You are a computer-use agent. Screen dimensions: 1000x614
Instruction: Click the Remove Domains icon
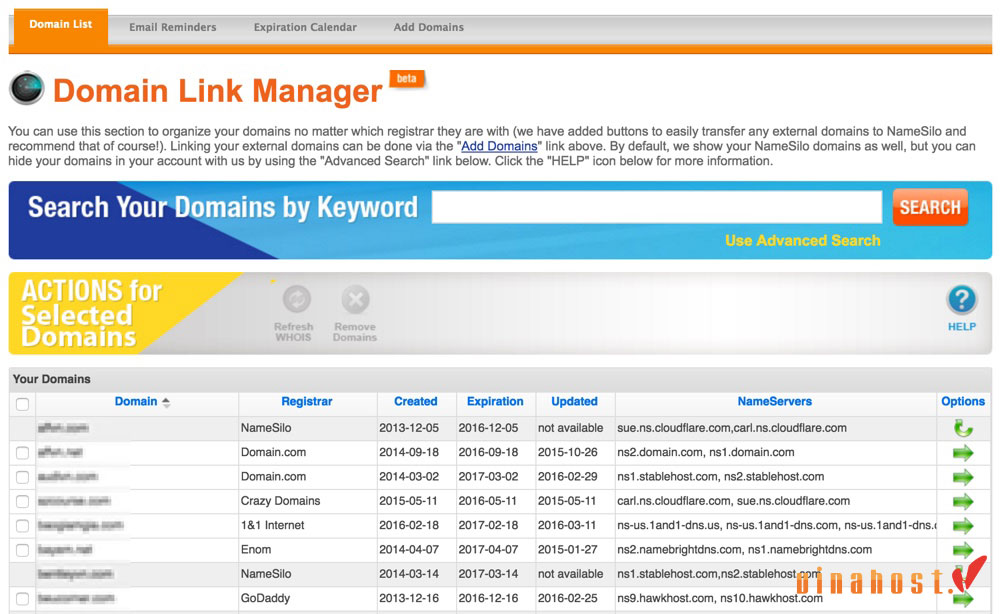pos(355,299)
